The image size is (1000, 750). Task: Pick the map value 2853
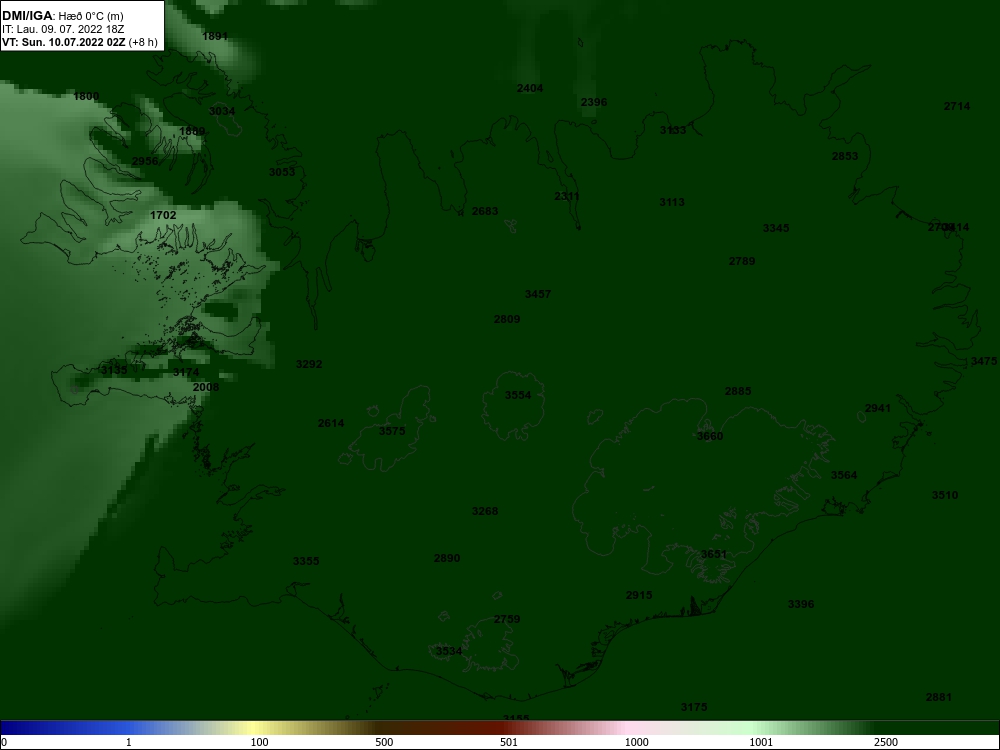[845, 156]
